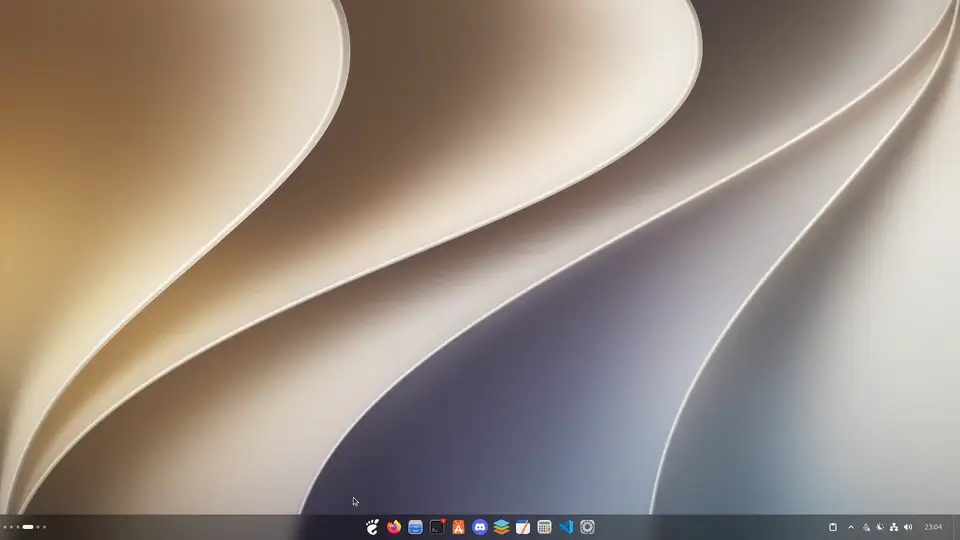Open the system settings gear icon
Image resolution: width=960 pixels, height=540 pixels.
pos(587,527)
